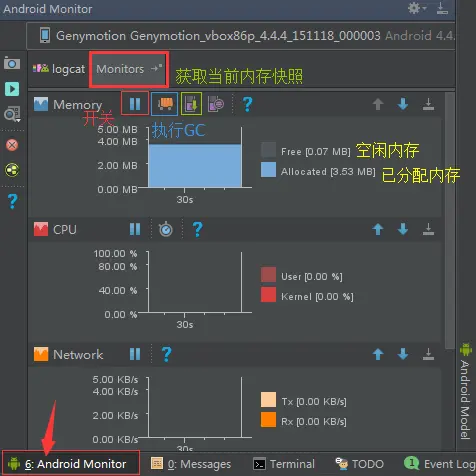
Task: Open the TODO tool tab
Action: point(359,464)
